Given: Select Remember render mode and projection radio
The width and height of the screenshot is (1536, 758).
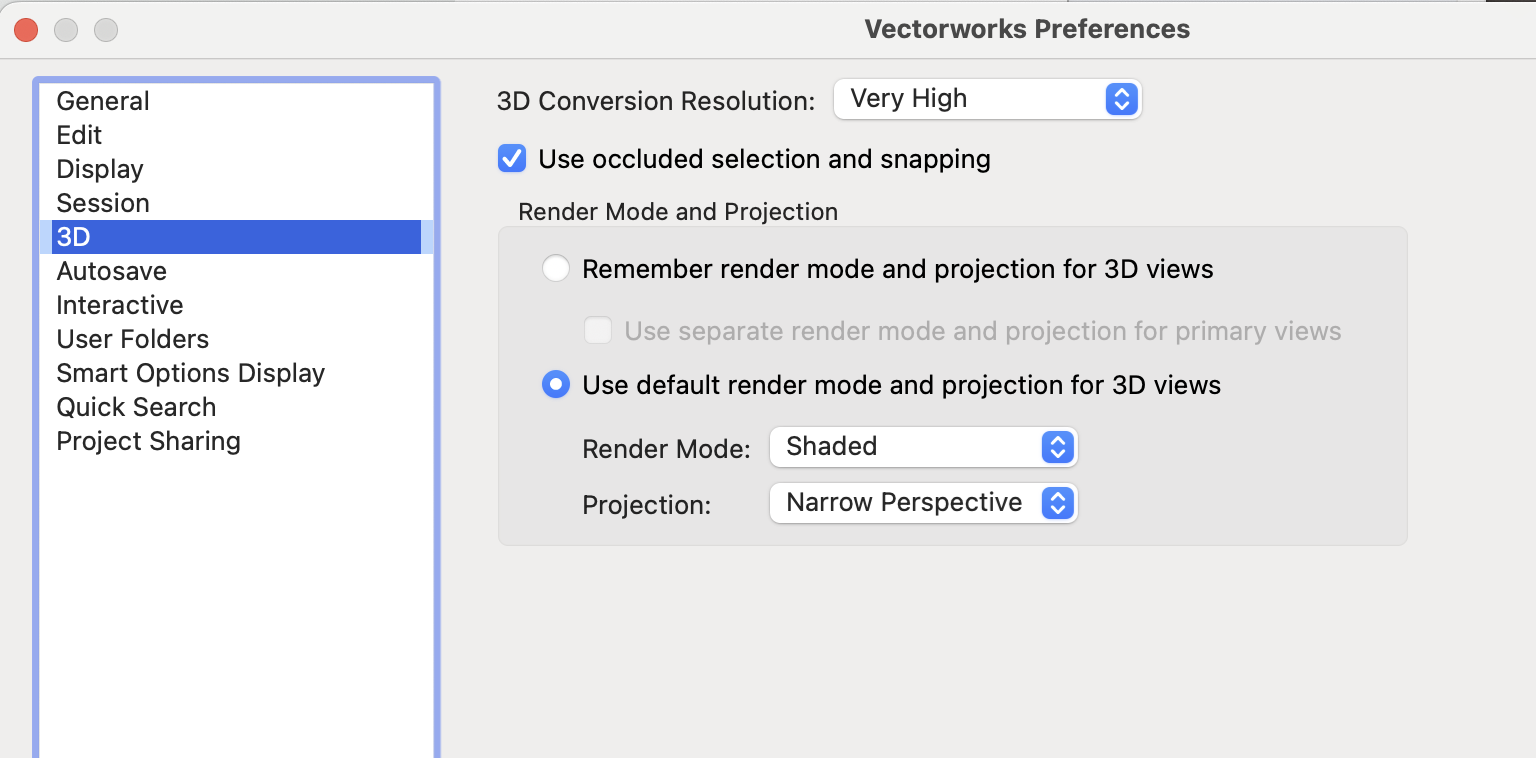Looking at the screenshot, I should coord(556,269).
